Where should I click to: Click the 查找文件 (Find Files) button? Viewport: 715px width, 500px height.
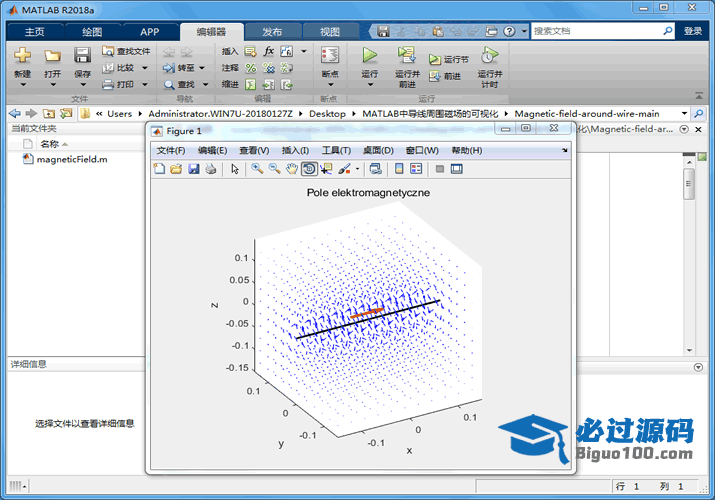tap(126, 51)
